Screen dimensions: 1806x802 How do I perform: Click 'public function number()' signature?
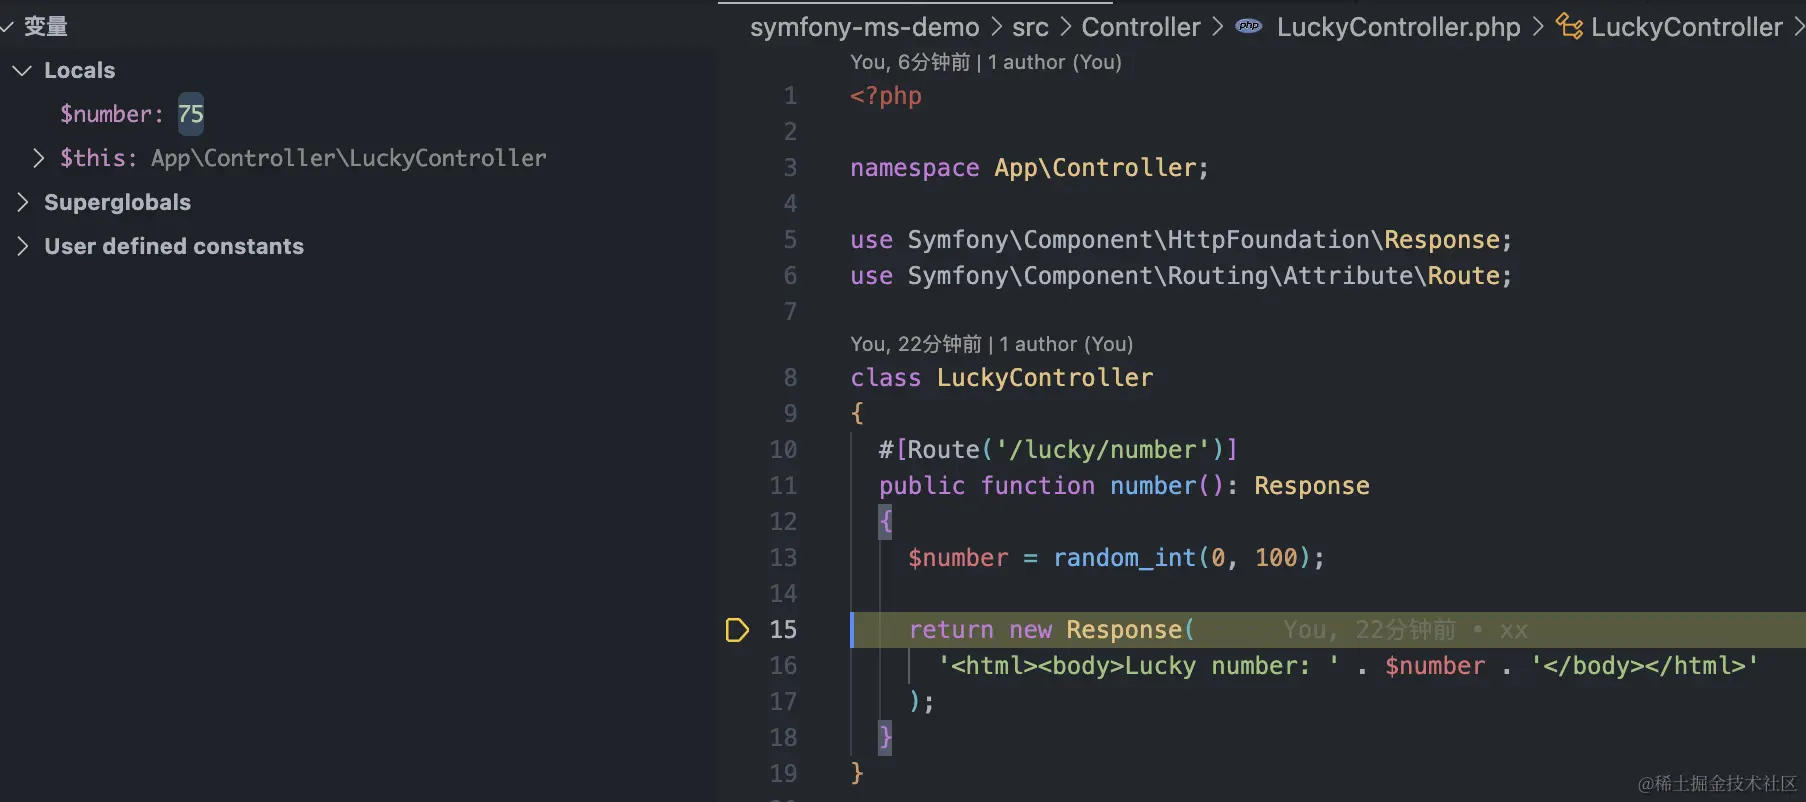(1051, 486)
